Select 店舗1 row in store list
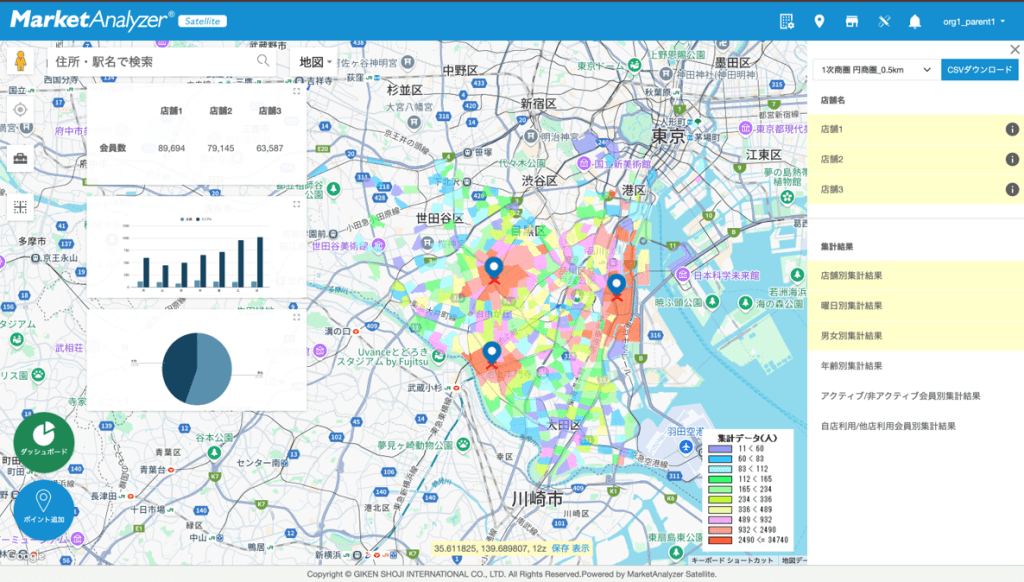The image size is (1024, 582). (x=916, y=129)
